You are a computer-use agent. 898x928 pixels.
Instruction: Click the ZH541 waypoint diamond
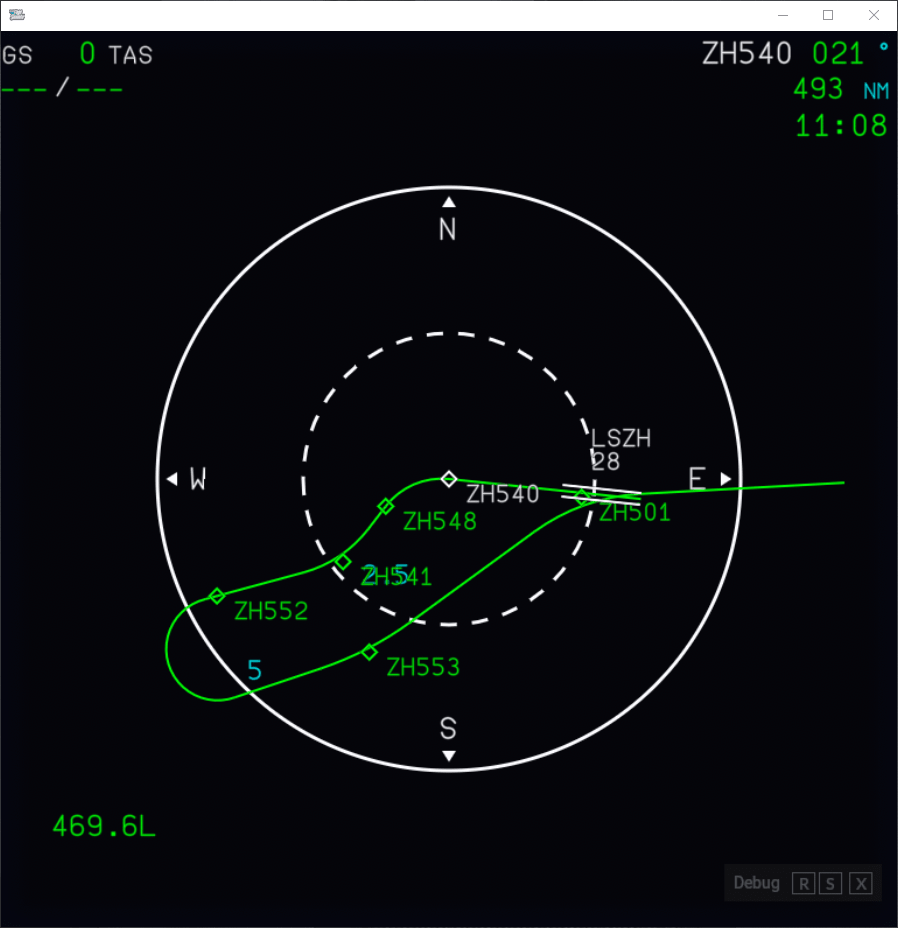coord(343,562)
